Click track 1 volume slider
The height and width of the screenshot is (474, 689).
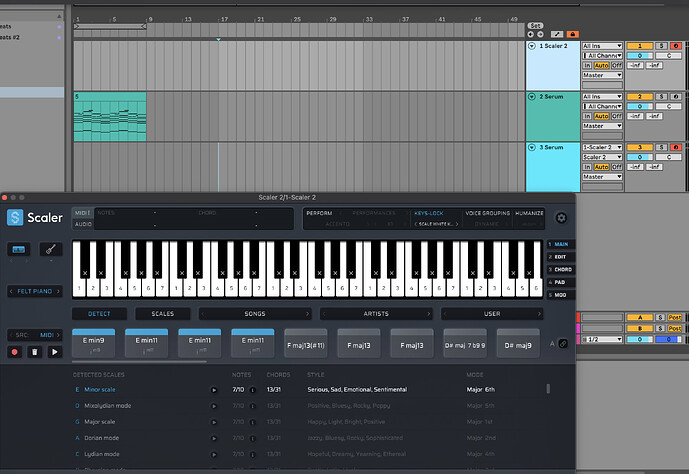640,56
